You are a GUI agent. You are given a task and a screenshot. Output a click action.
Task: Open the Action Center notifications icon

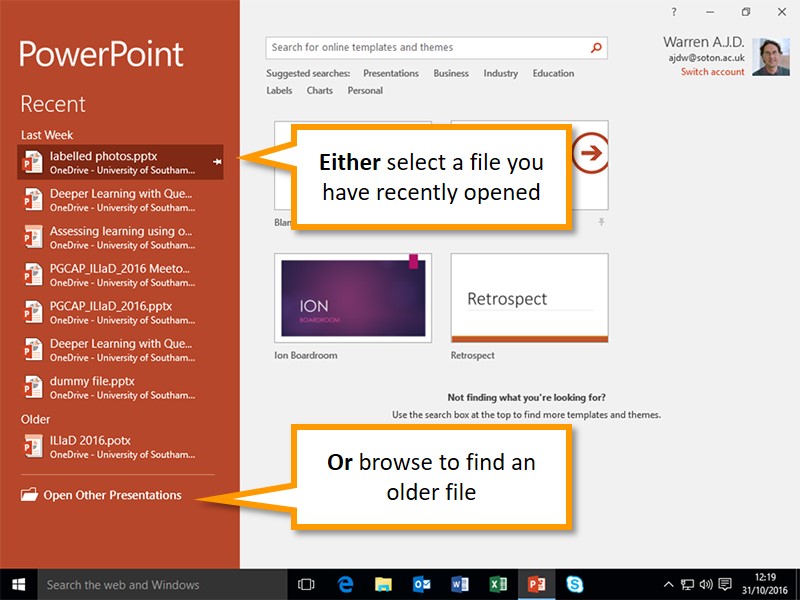pos(724,584)
